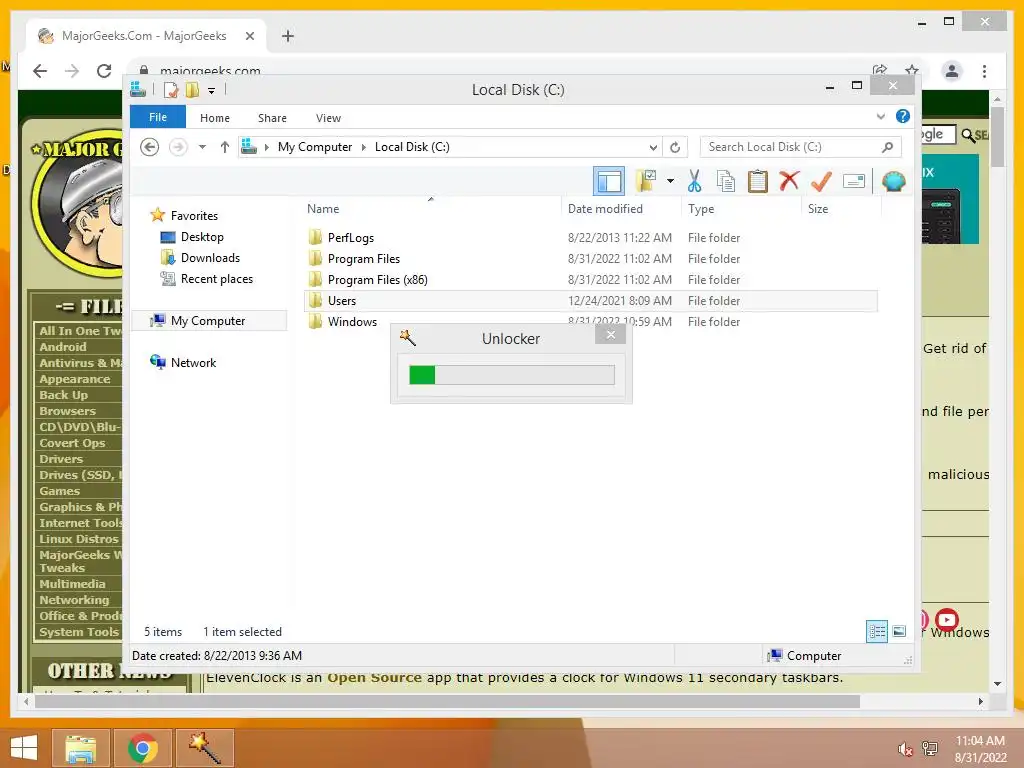The image size is (1024, 768).
Task: Select Recent places in the navigation pane
Action: click(216, 279)
